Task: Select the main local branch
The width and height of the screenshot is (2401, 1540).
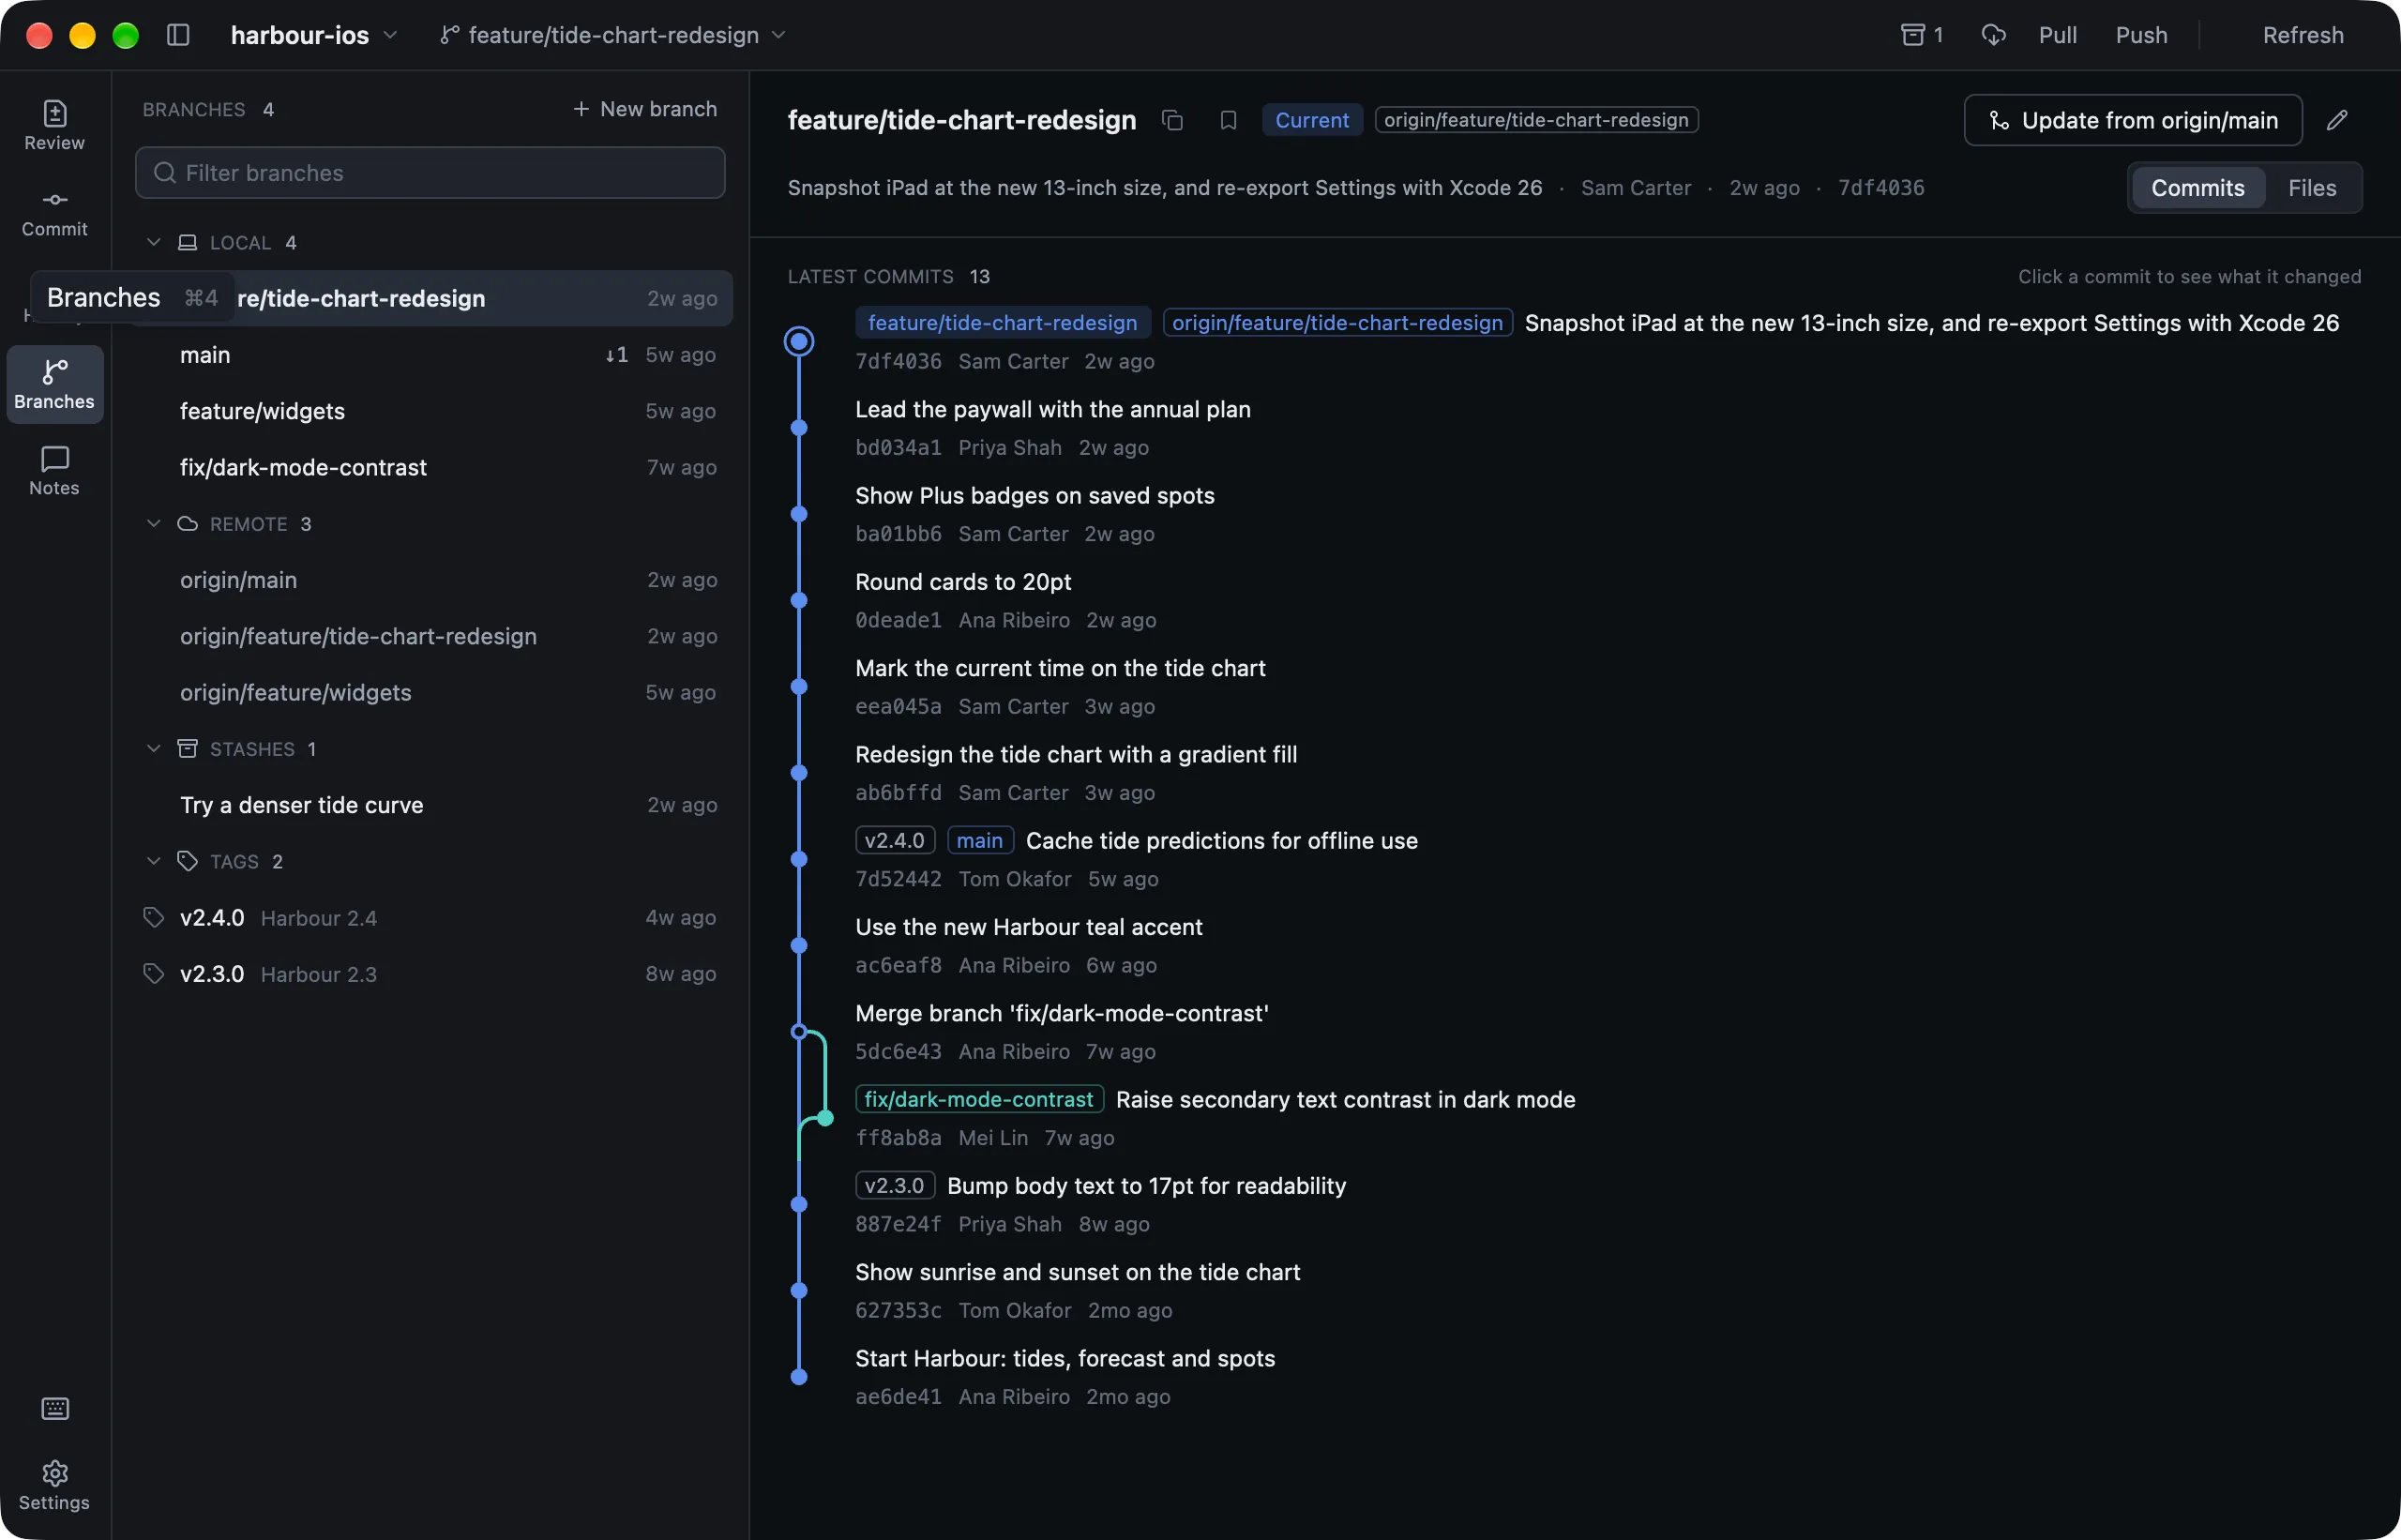Action: coord(433,355)
